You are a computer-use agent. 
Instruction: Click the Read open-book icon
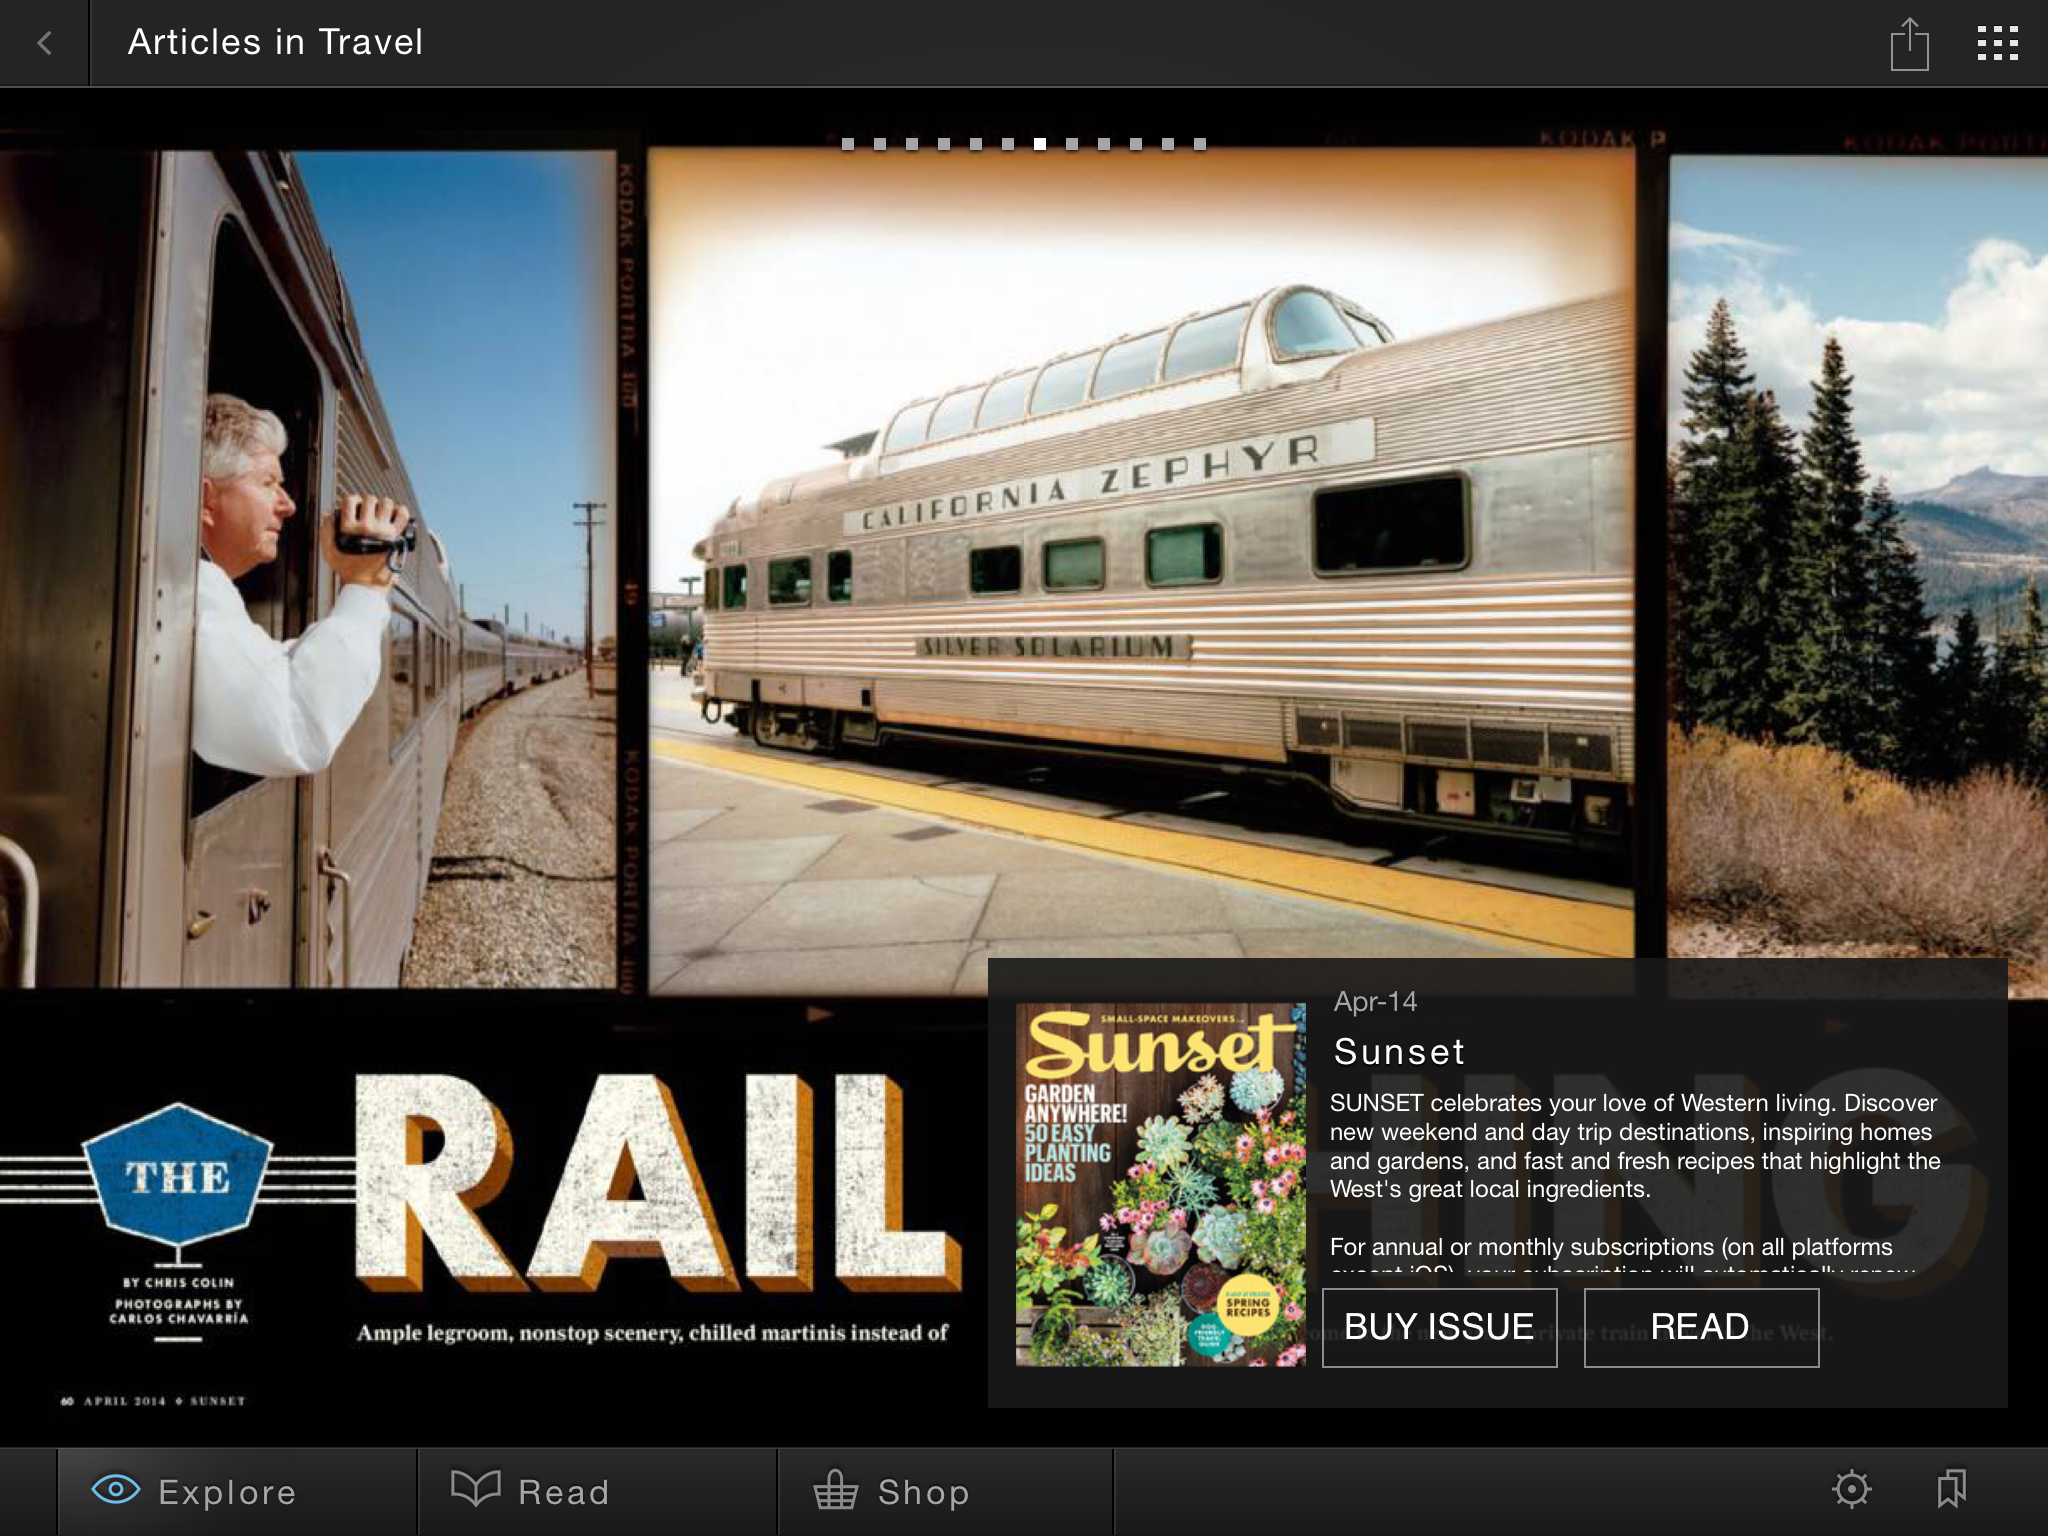475,1489
